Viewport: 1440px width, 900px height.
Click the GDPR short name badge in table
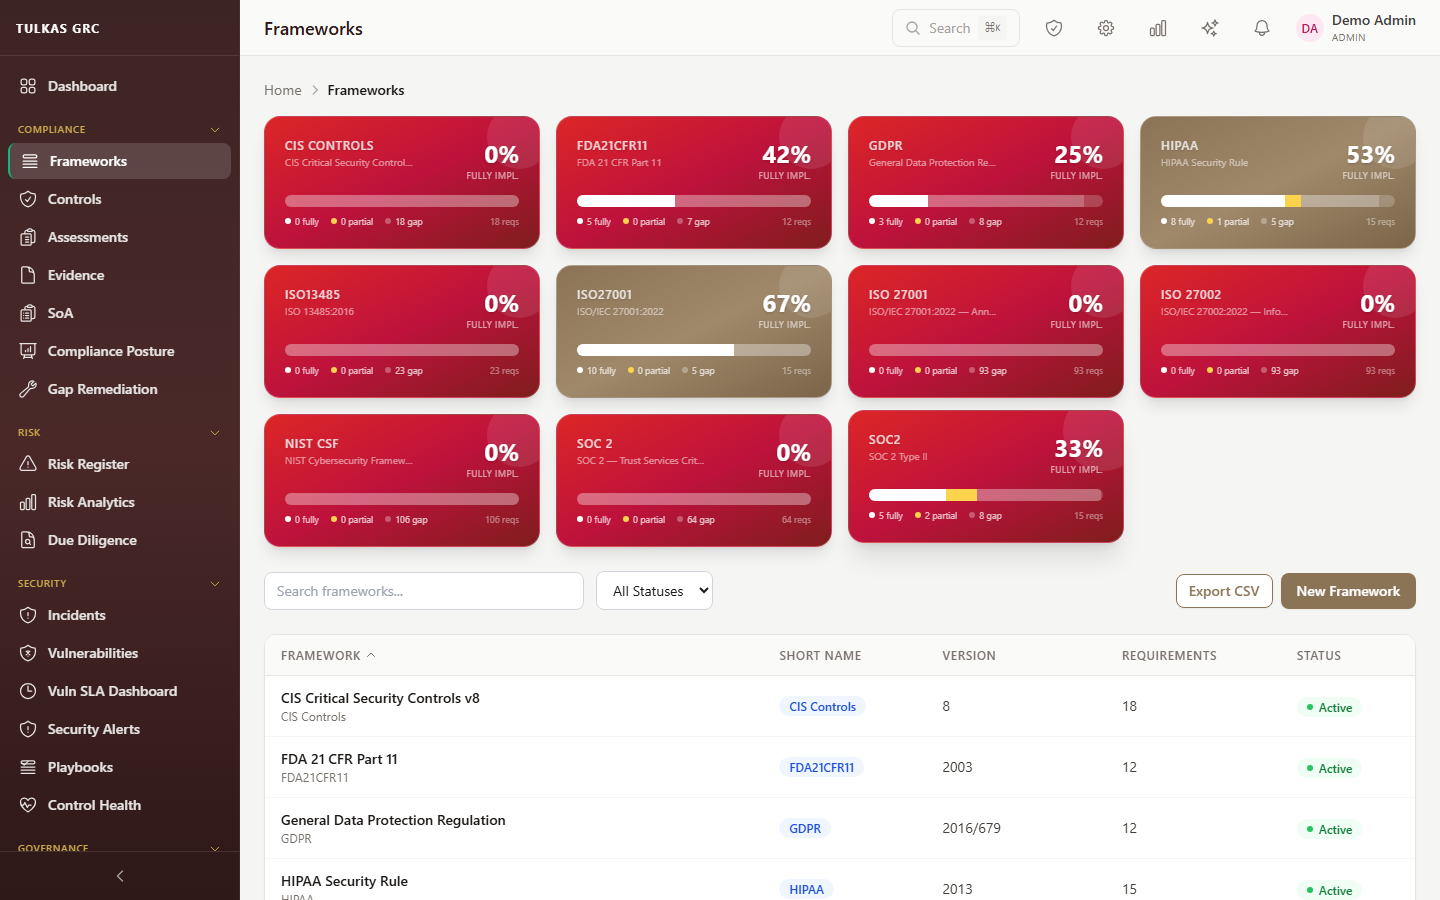click(805, 829)
